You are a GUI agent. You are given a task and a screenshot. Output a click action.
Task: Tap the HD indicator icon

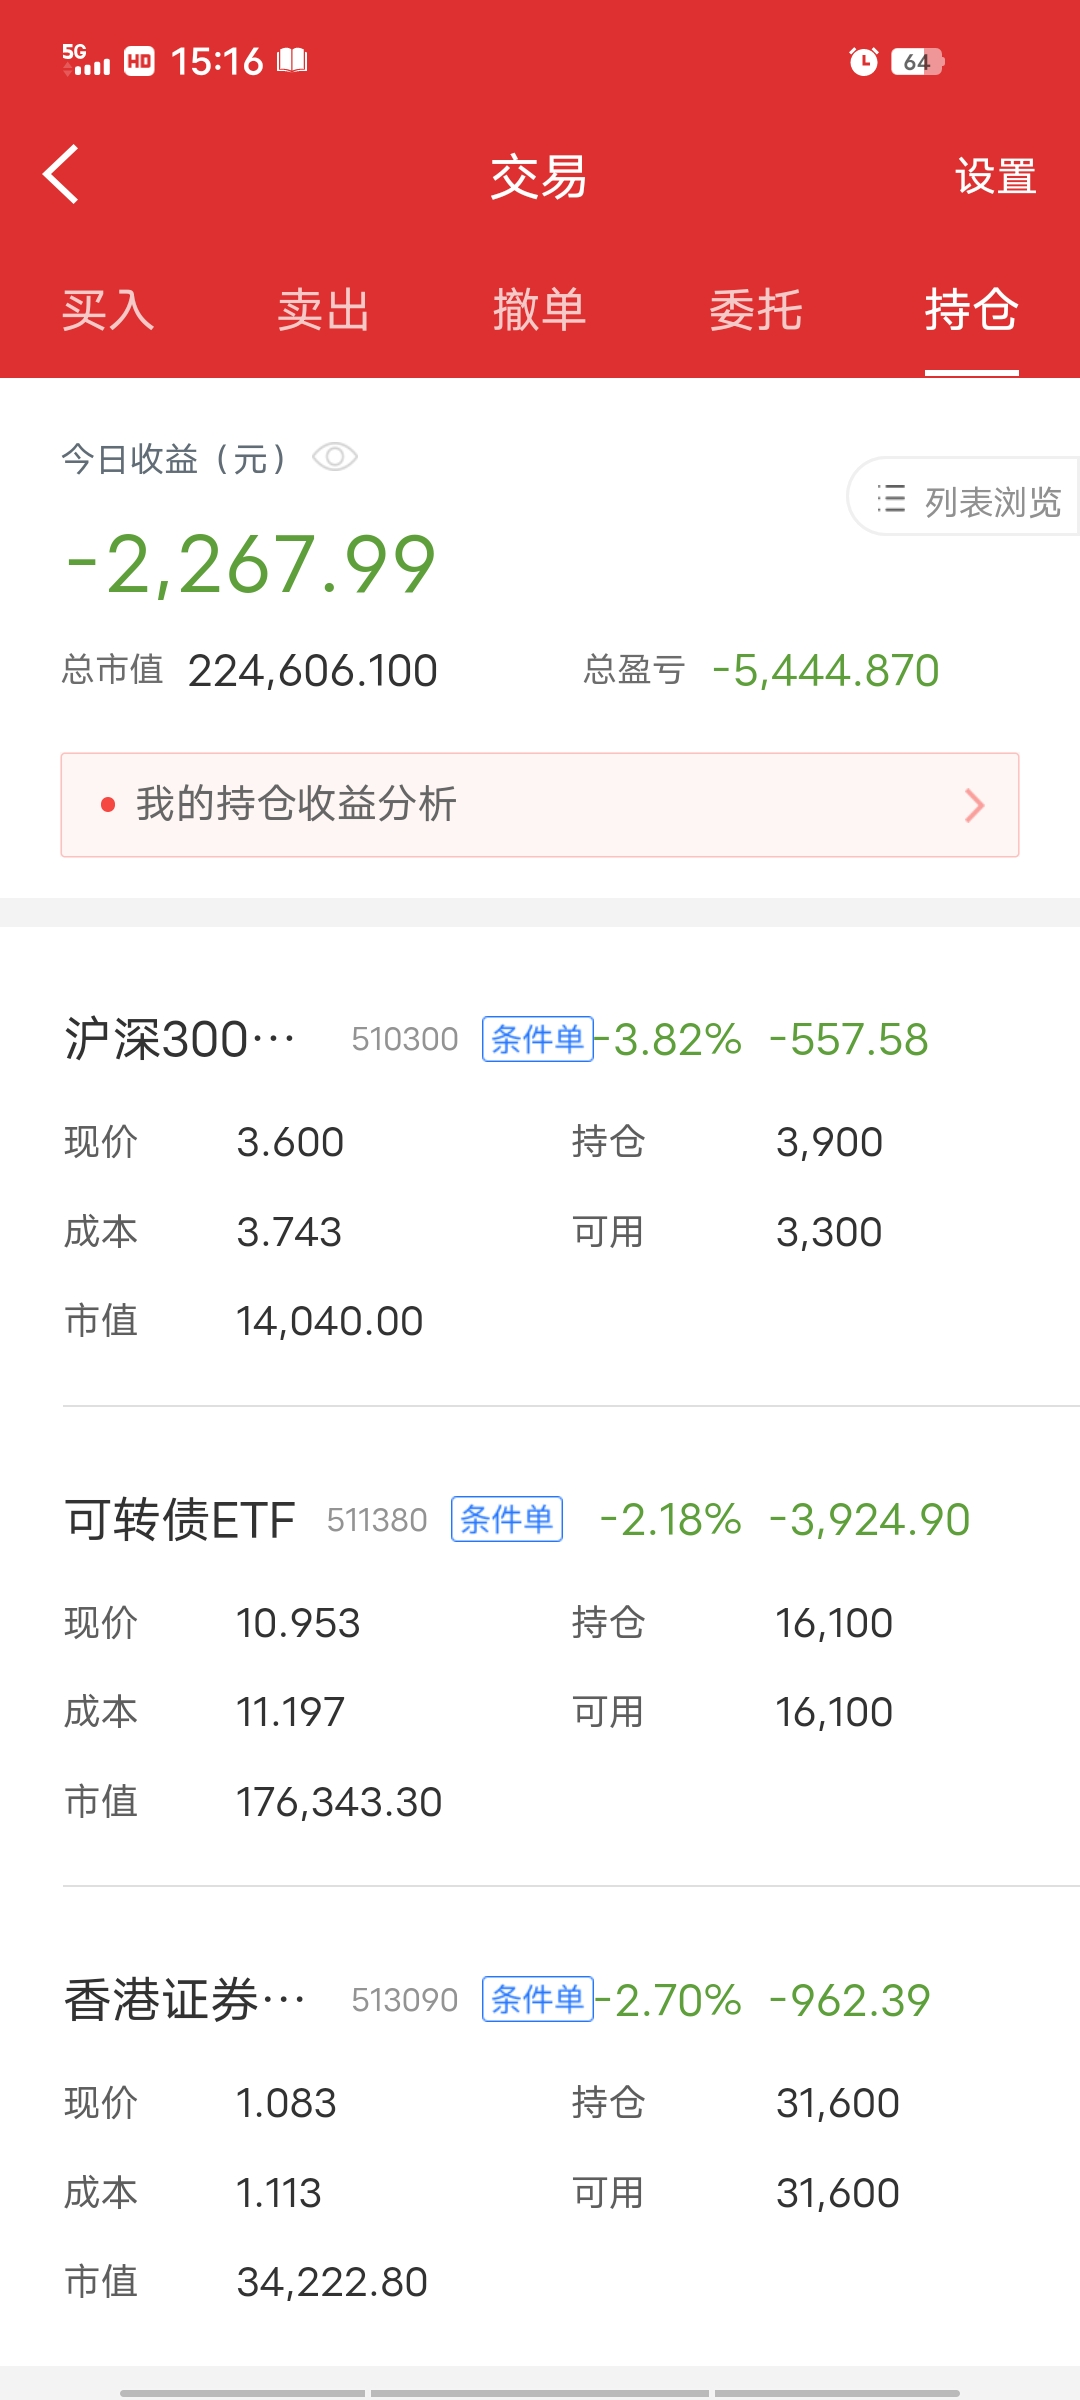pyautogui.click(x=139, y=62)
